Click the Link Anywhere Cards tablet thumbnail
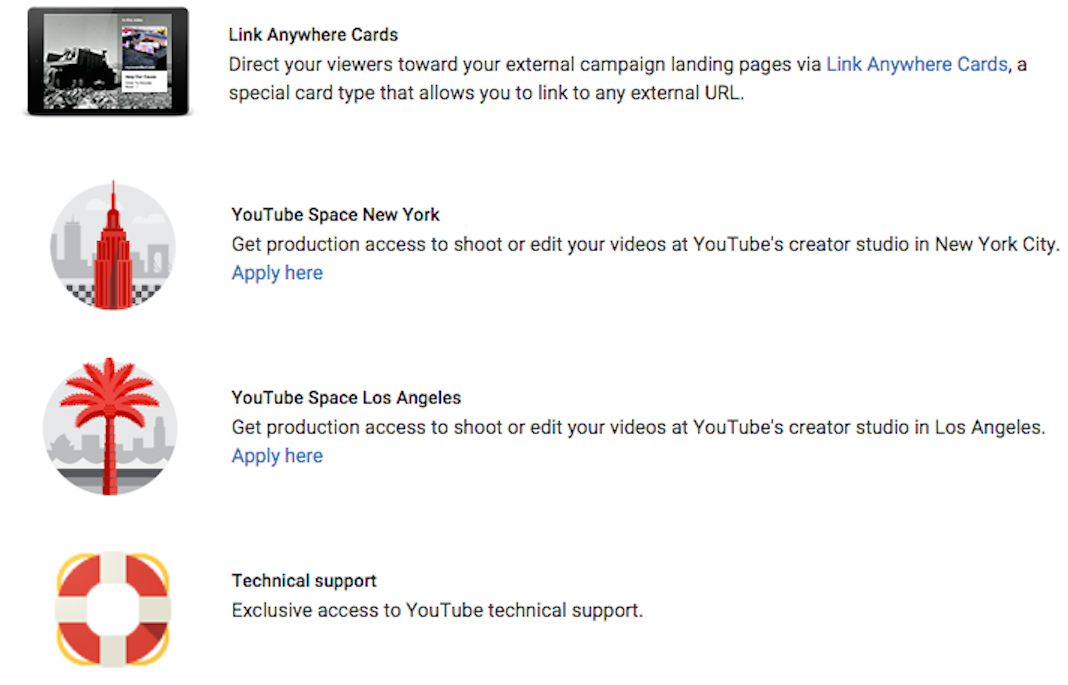 tap(110, 61)
